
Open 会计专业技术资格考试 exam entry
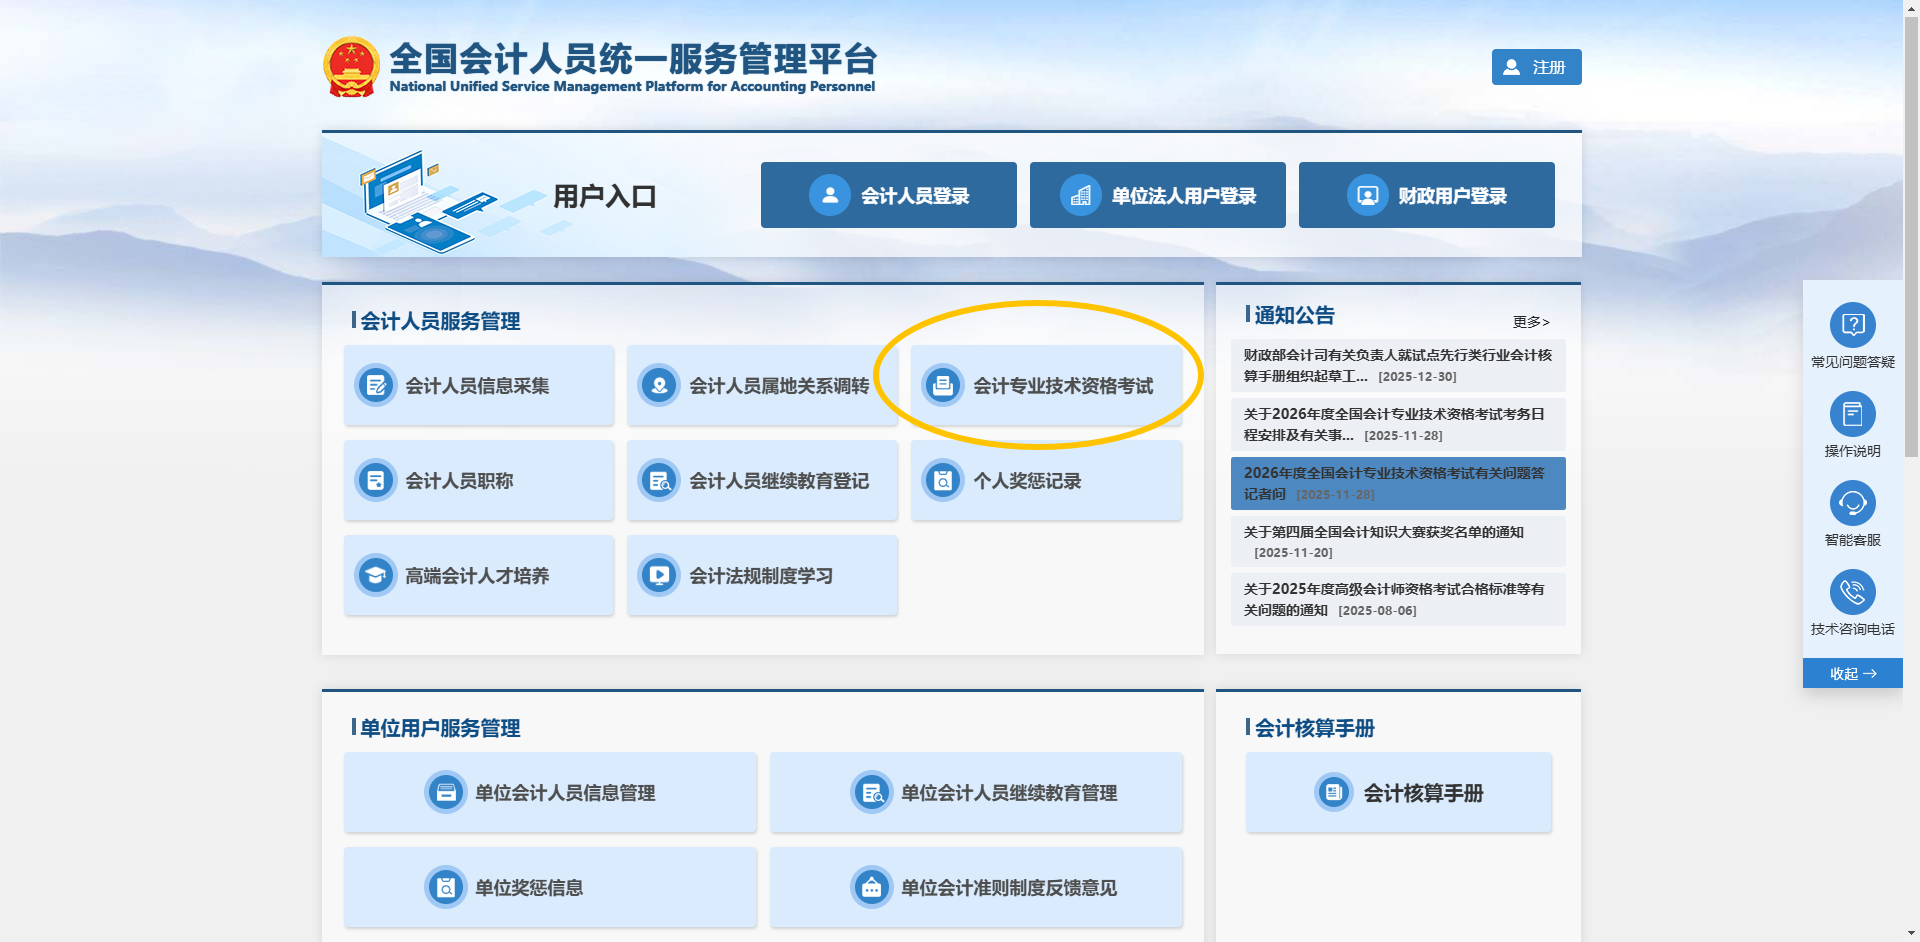pyautogui.click(x=1046, y=386)
